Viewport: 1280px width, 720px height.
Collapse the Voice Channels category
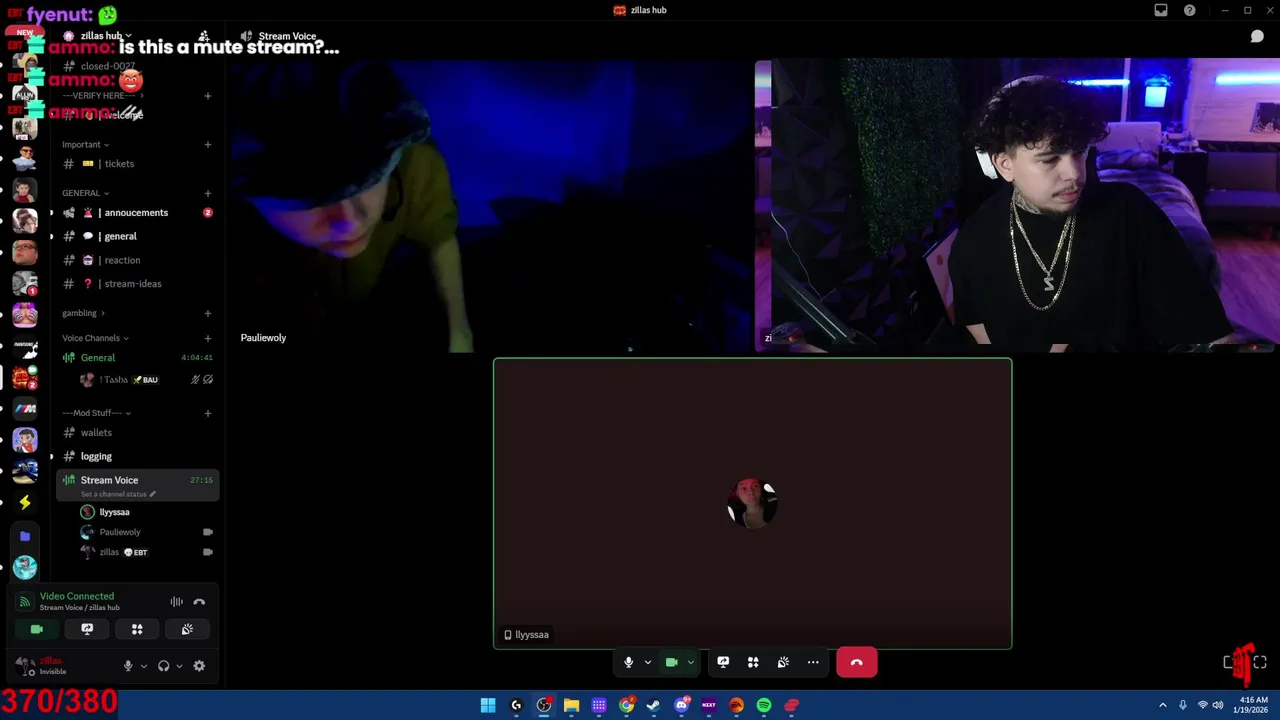(95, 338)
